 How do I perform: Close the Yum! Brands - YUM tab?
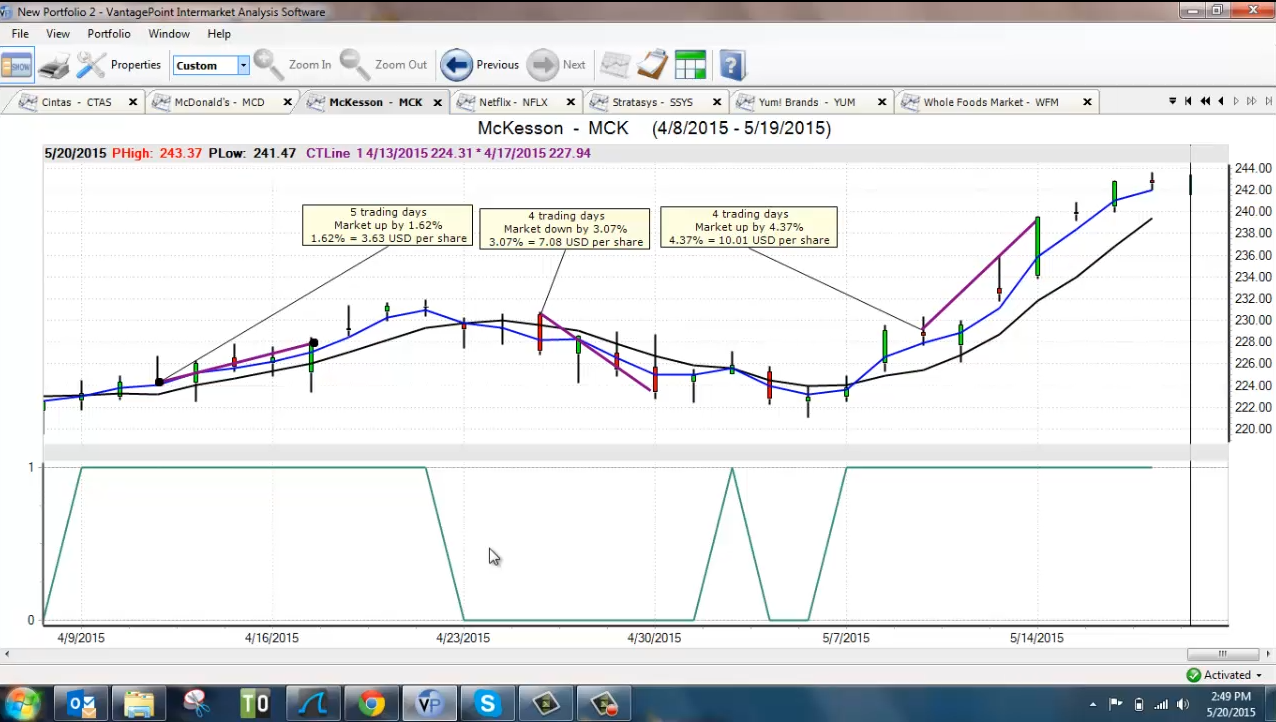click(882, 102)
